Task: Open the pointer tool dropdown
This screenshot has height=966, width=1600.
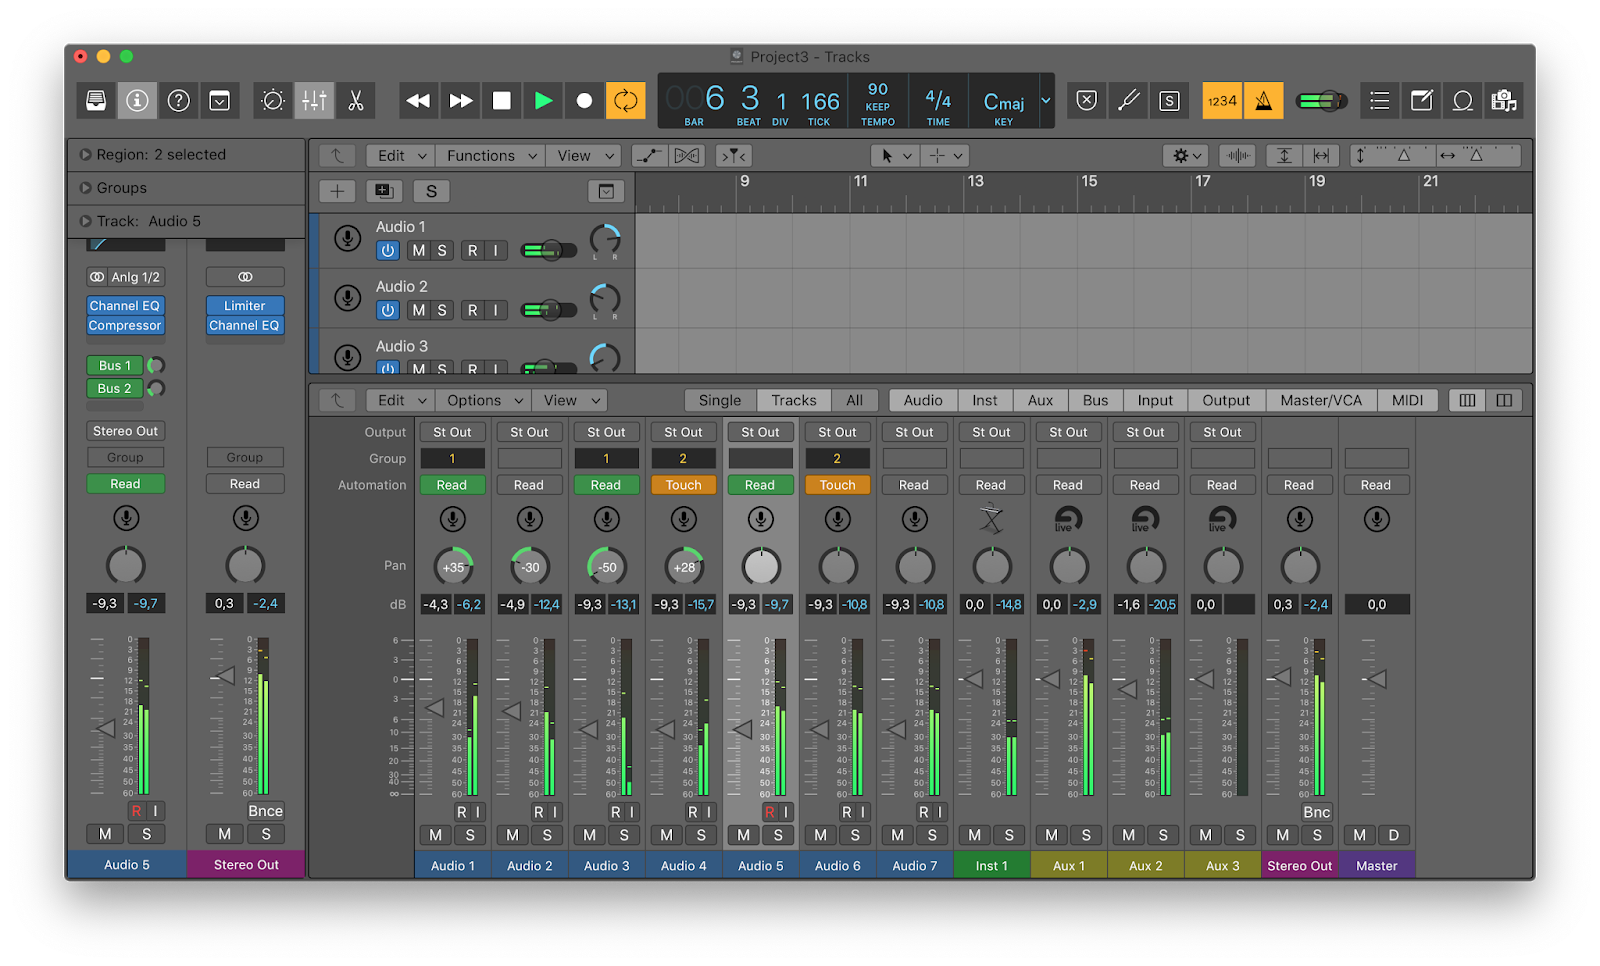Action: pos(895,156)
